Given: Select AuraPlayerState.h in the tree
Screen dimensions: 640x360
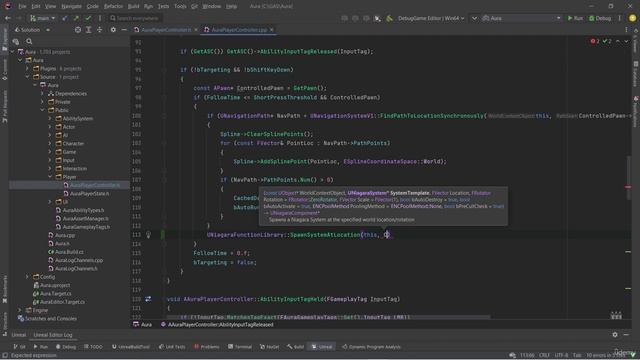Looking at the screenshot, I should tap(89, 194).
